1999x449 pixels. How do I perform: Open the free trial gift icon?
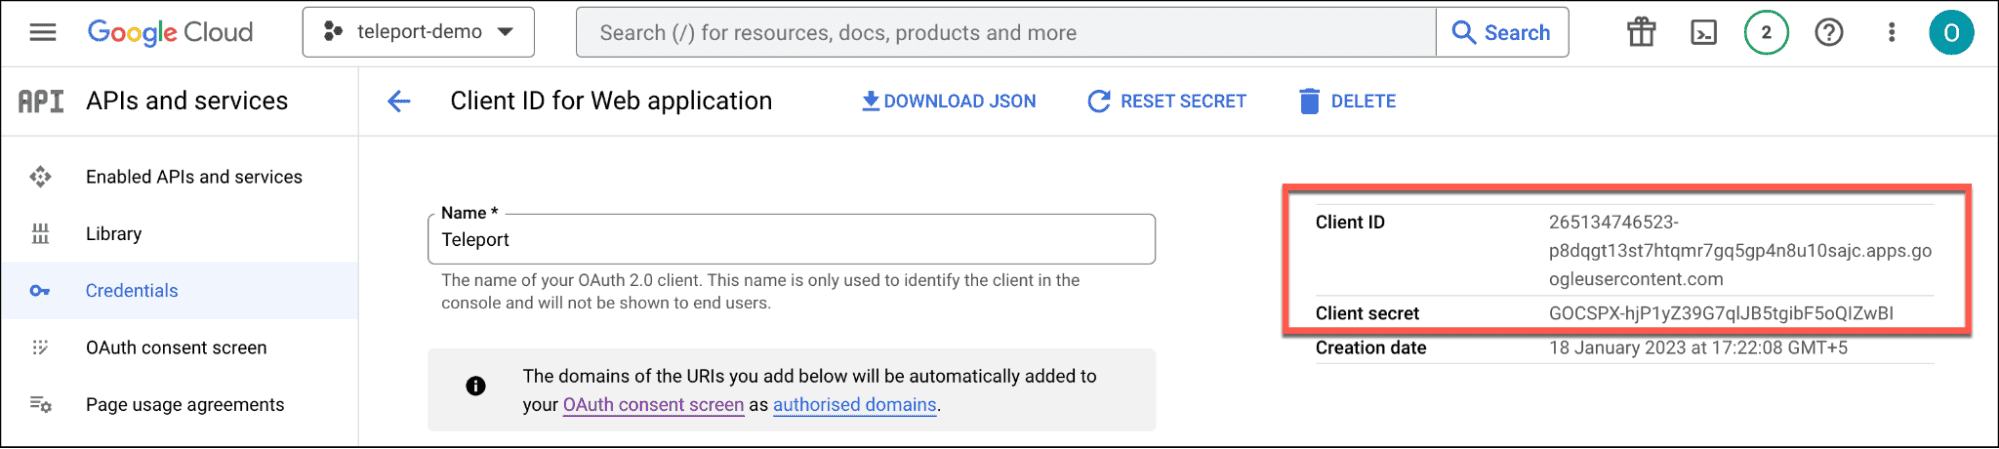coord(1641,33)
